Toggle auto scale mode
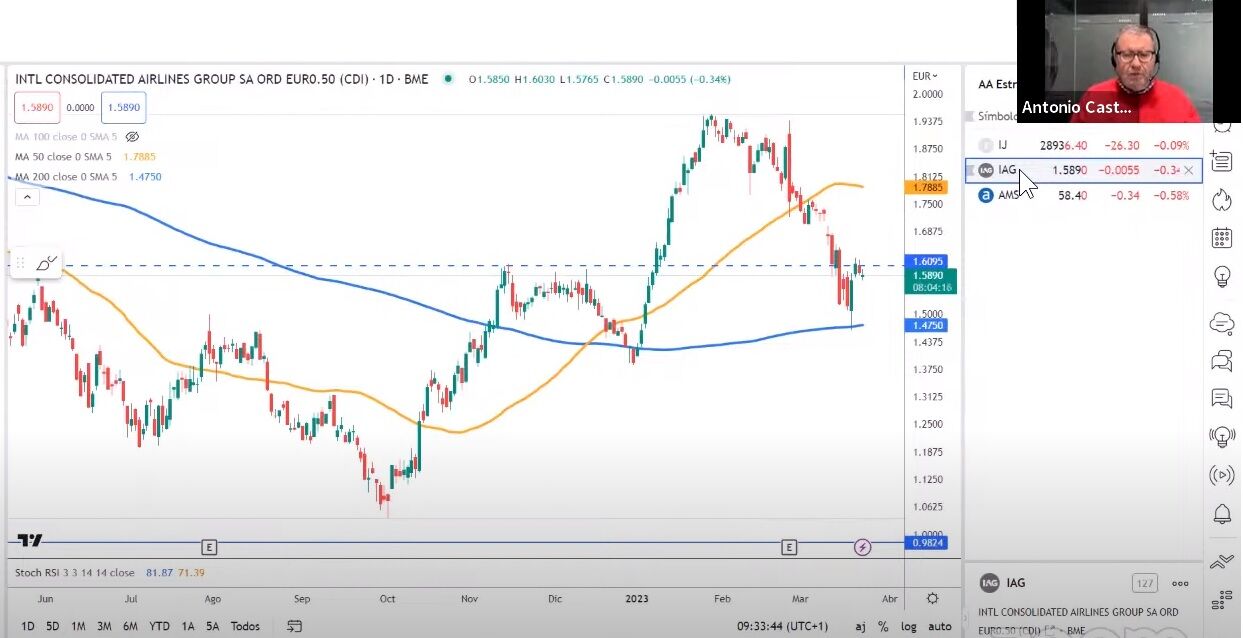This screenshot has height=638, width=1243. 940,626
